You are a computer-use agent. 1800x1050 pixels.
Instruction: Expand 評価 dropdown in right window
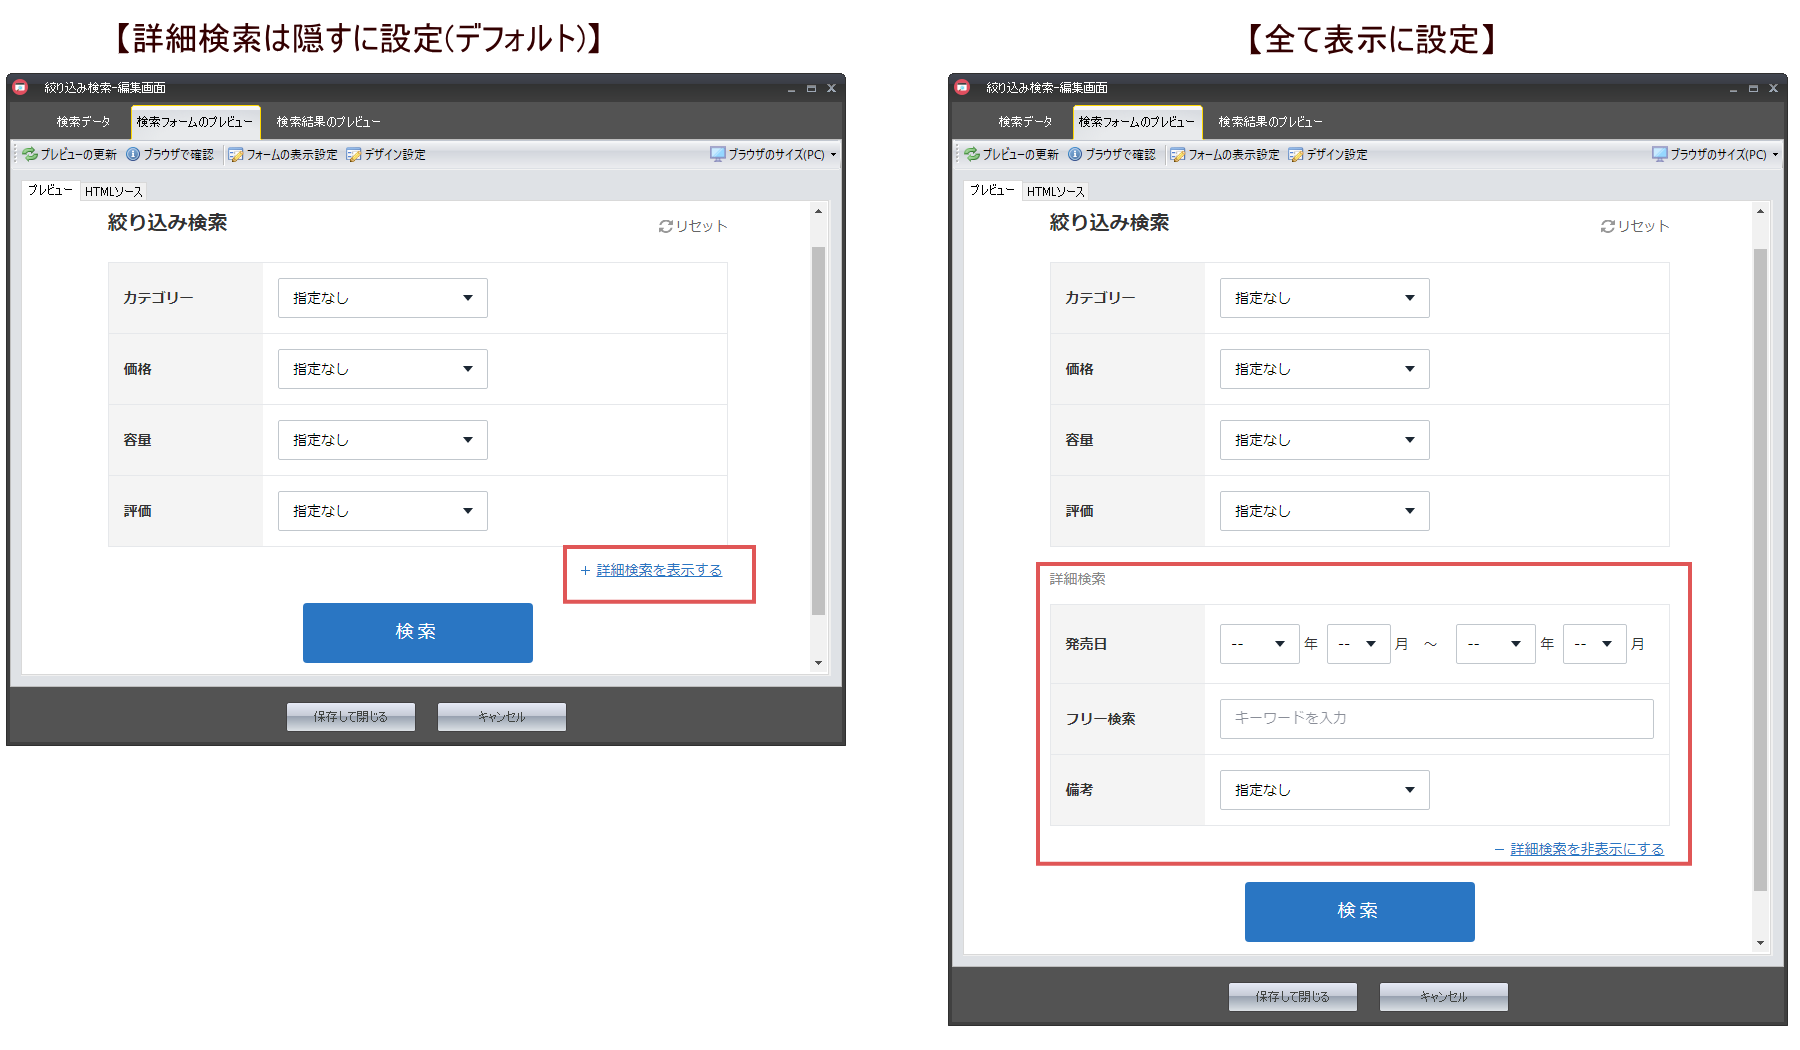click(x=1324, y=511)
